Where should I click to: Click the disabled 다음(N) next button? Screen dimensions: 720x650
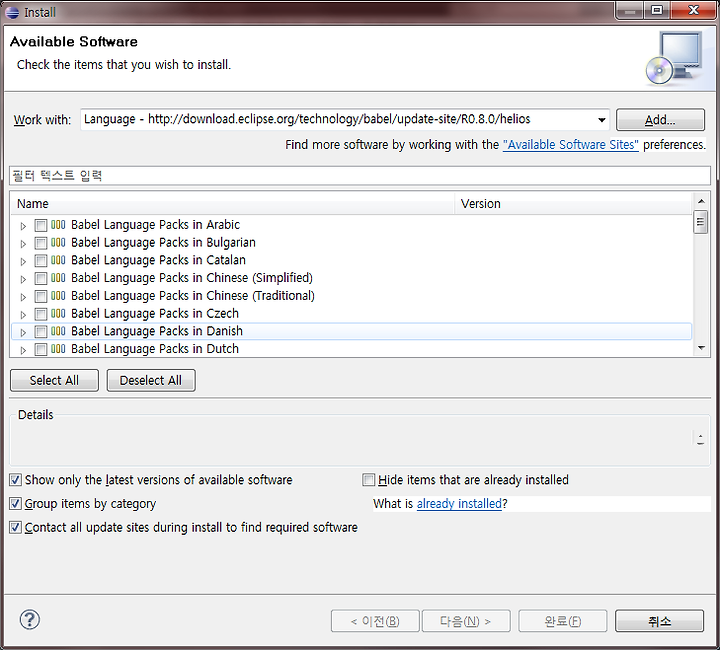pyautogui.click(x=466, y=621)
